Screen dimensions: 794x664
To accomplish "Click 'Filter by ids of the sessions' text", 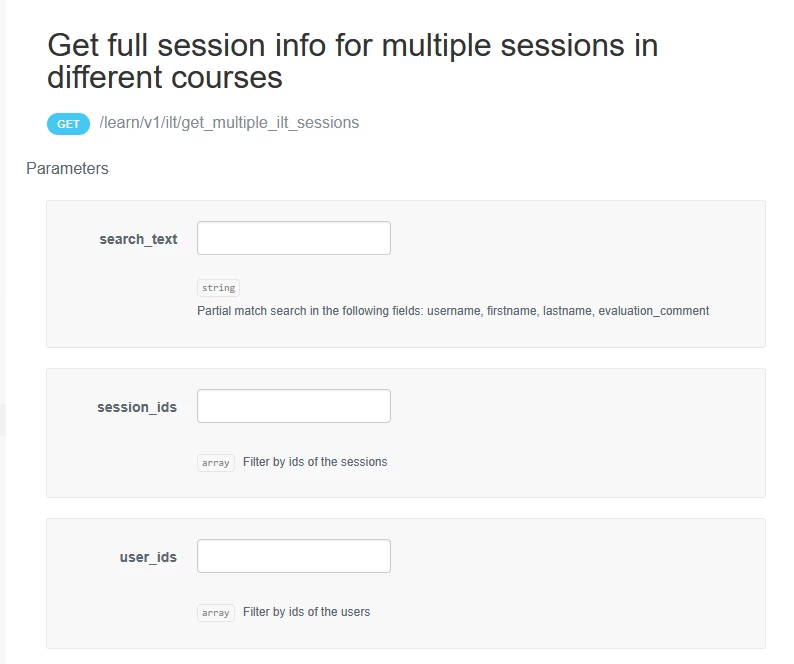I will 315,462.
